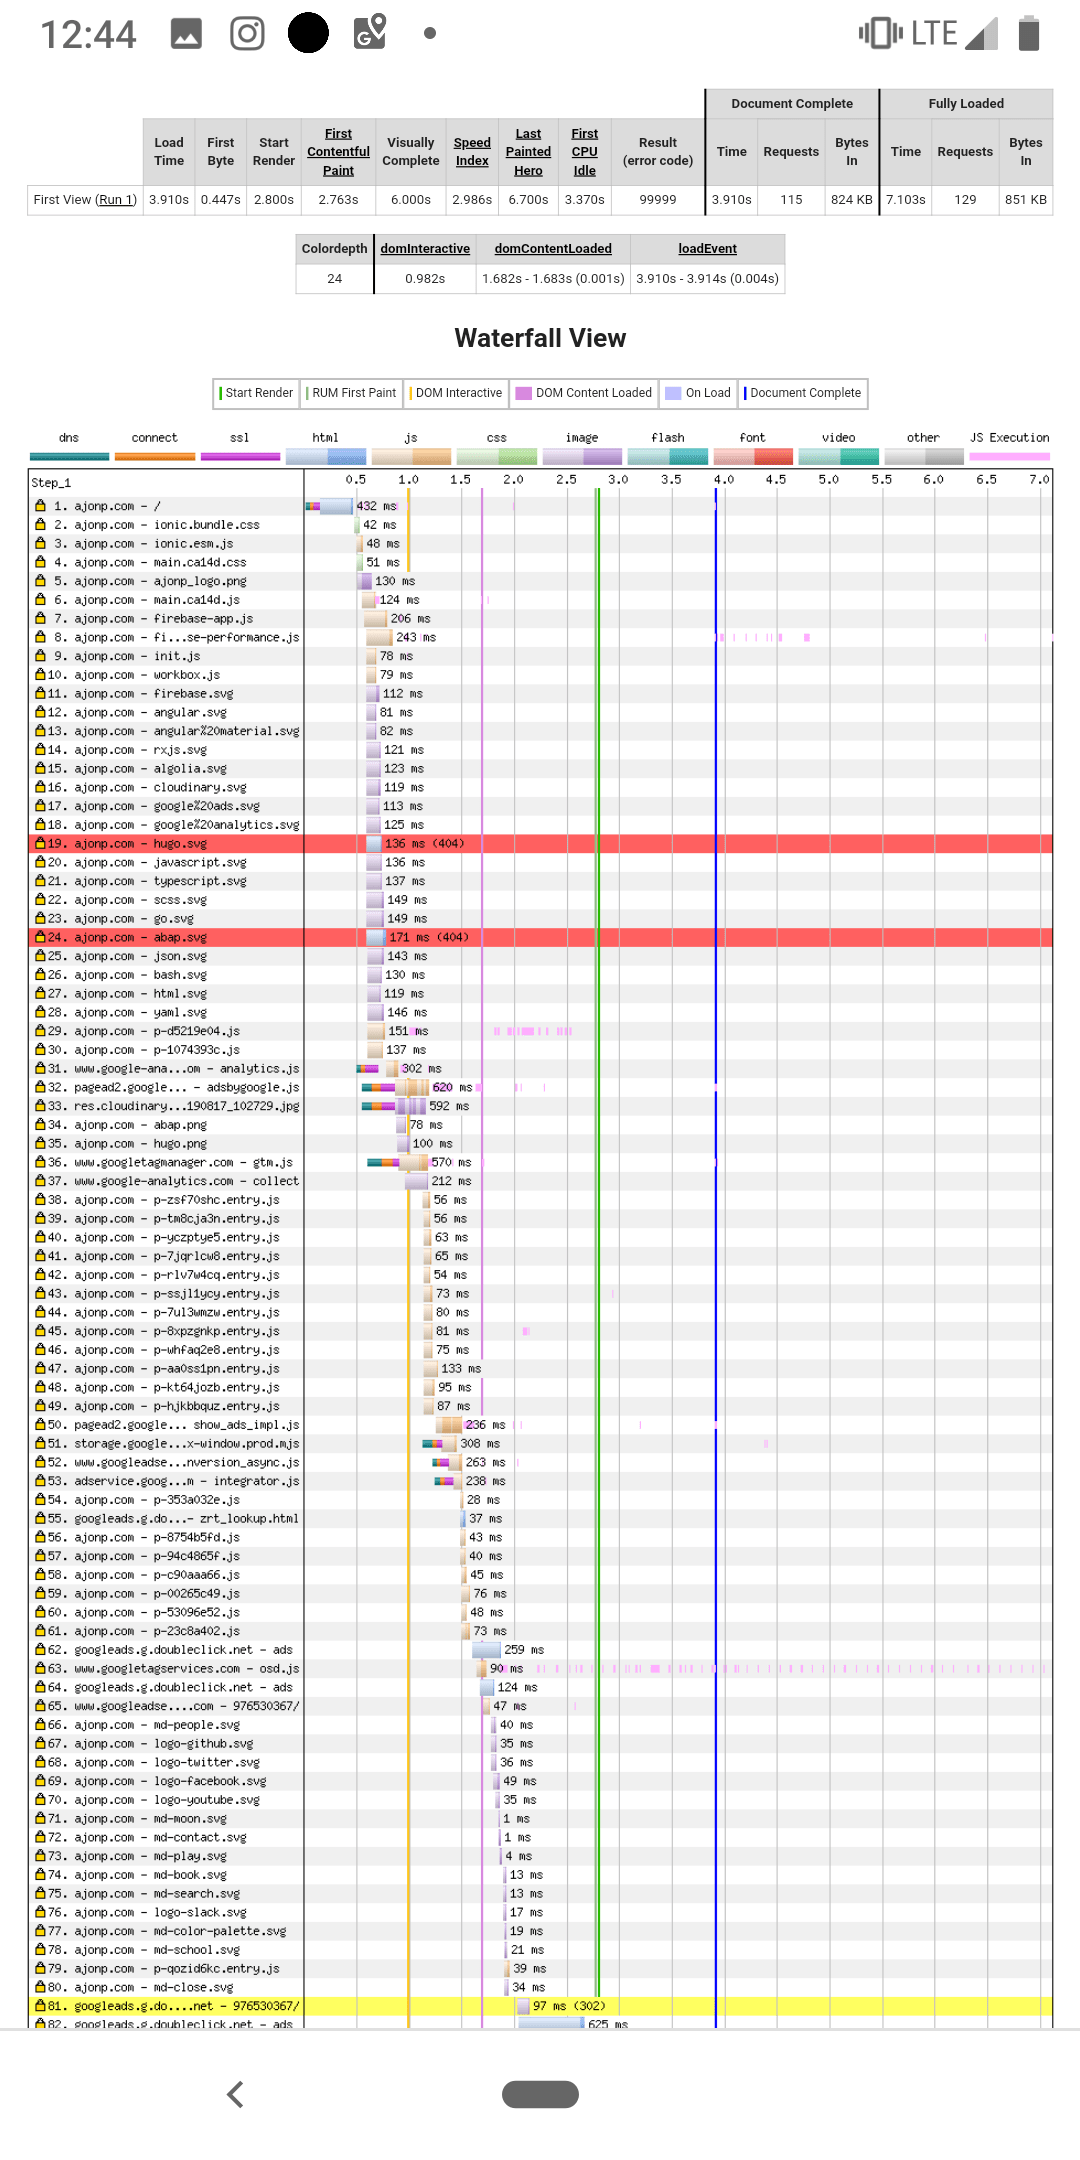Tap the vibrate mode status icon
Screen dimensions: 1080x2160
[x=880, y=33]
